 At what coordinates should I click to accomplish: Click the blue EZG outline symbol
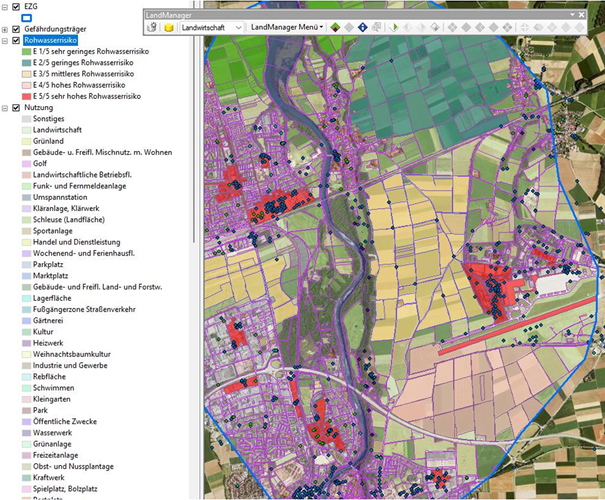click(x=26, y=18)
